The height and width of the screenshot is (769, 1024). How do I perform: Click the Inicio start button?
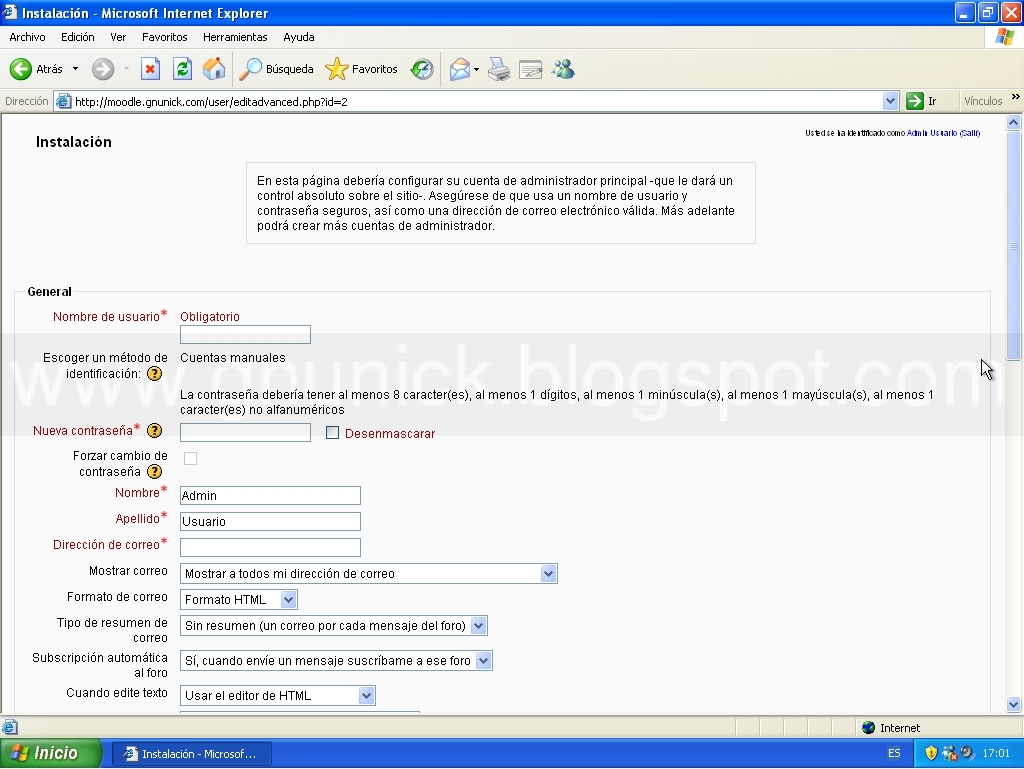51,753
